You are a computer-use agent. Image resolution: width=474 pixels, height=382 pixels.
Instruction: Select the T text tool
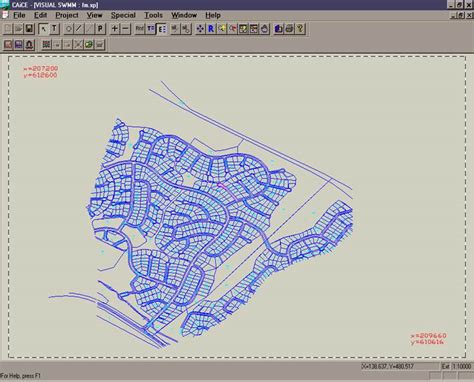tap(54, 29)
